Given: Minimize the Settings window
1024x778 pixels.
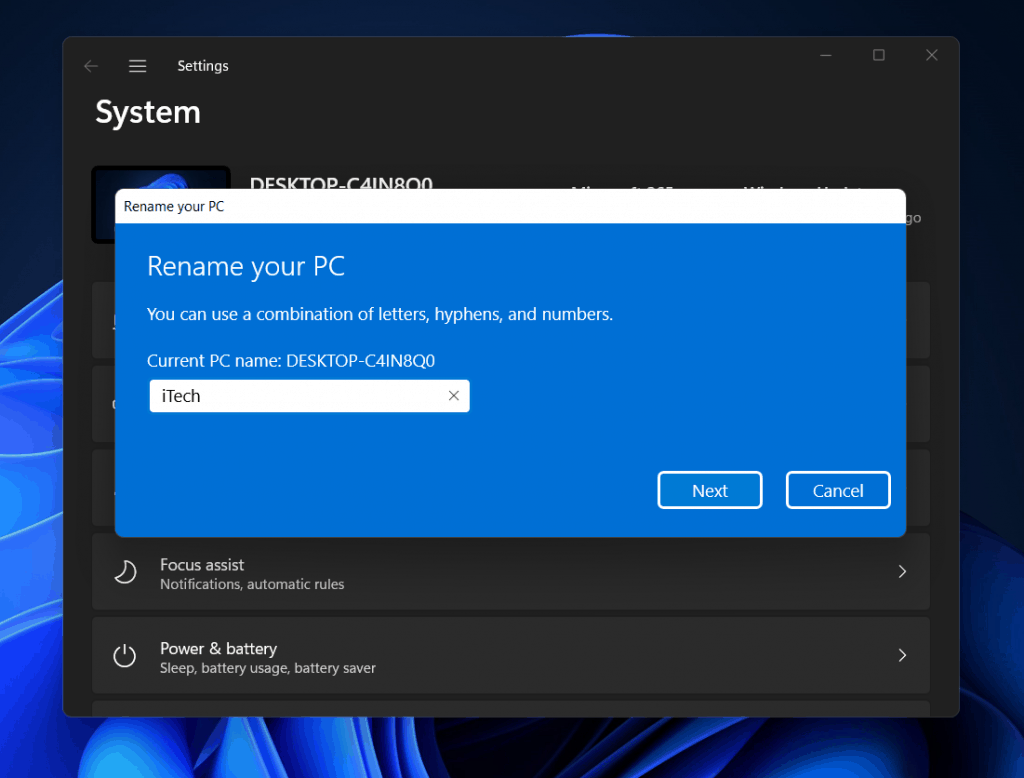Looking at the screenshot, I should (825, 55).
